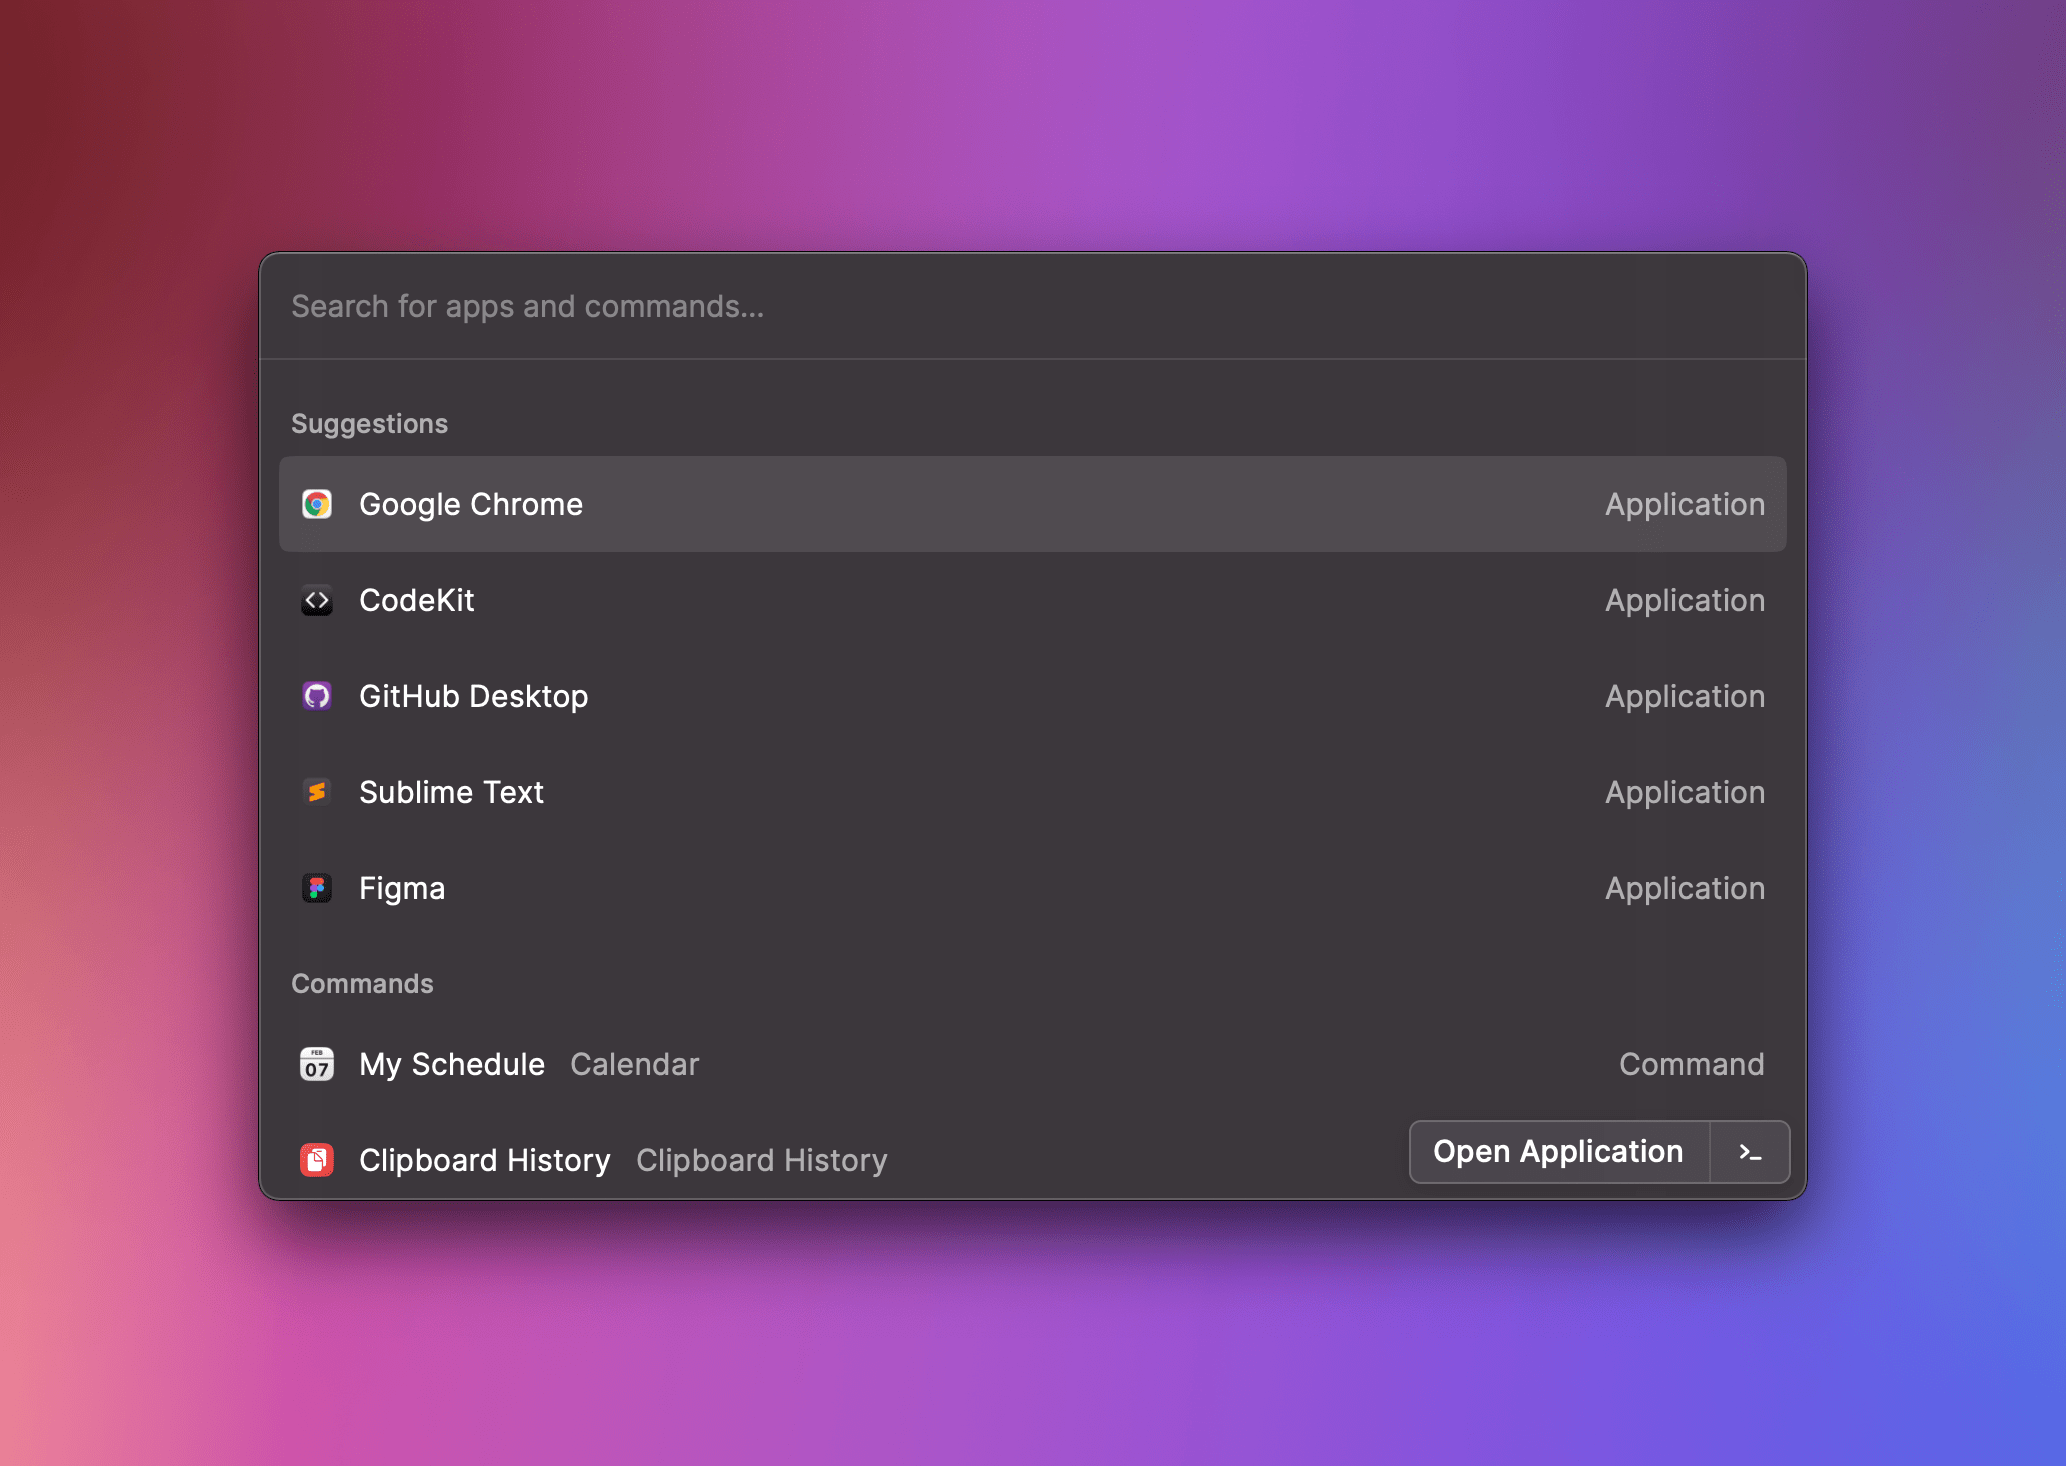Select the Clipboard History command name
Viewport: 2066px width, 1466px height.
point(485,1161)
